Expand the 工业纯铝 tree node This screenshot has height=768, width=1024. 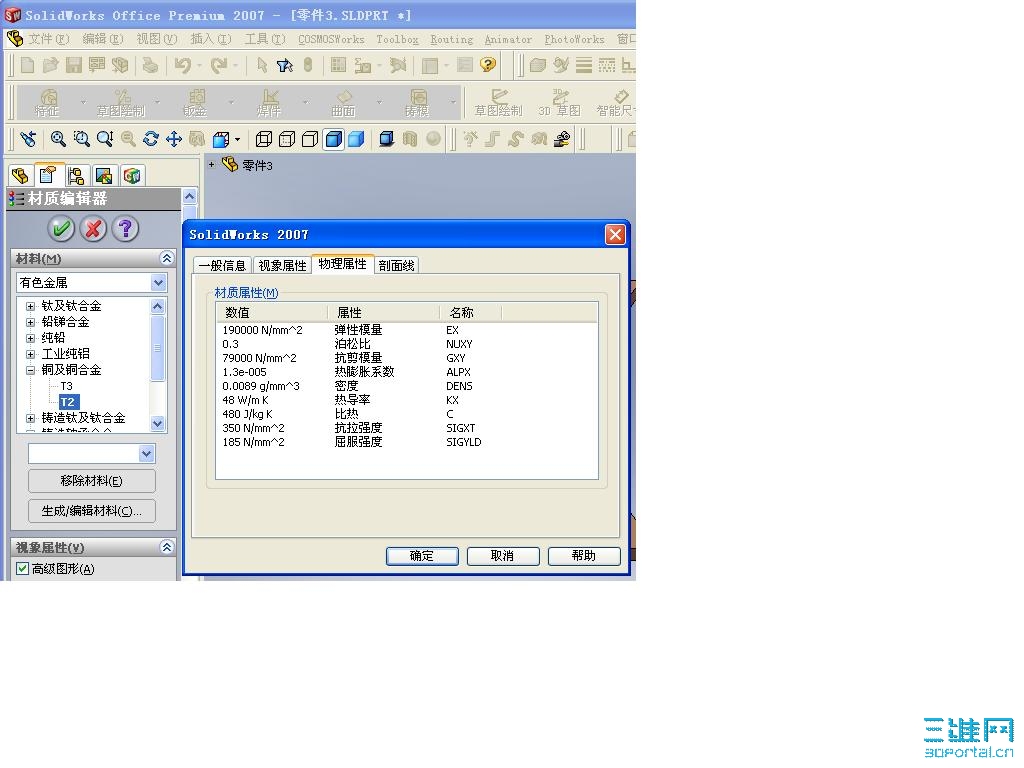point(30,354)
